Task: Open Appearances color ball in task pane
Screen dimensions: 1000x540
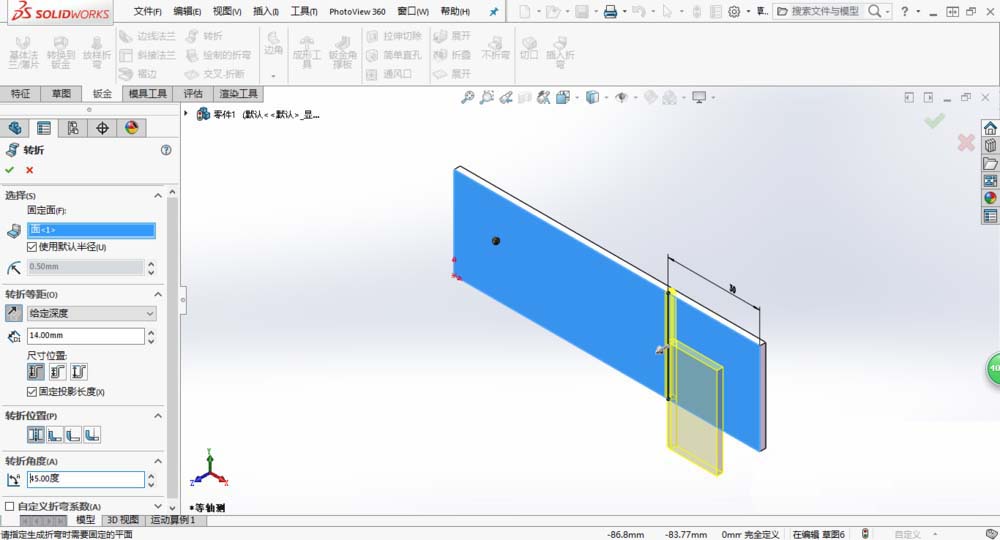Action: pyautogui.click(x=990, y=198)
